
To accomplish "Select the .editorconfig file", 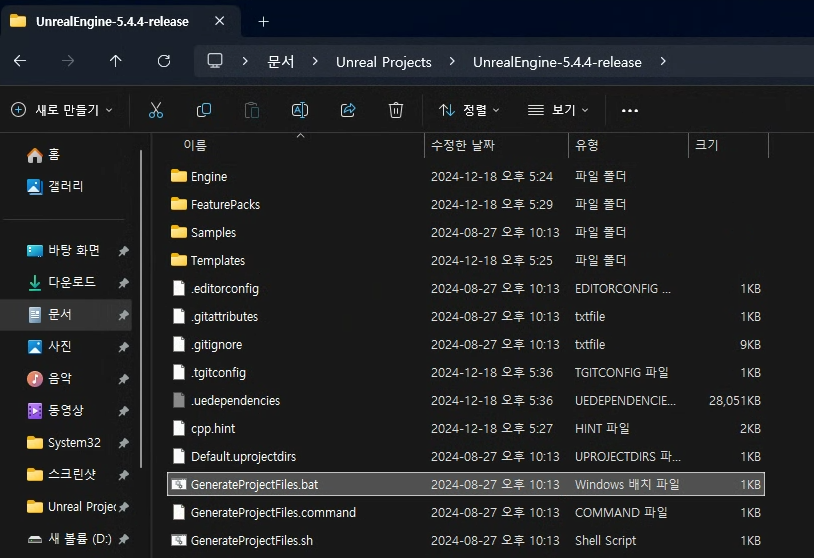I will [x=466, y=289].
